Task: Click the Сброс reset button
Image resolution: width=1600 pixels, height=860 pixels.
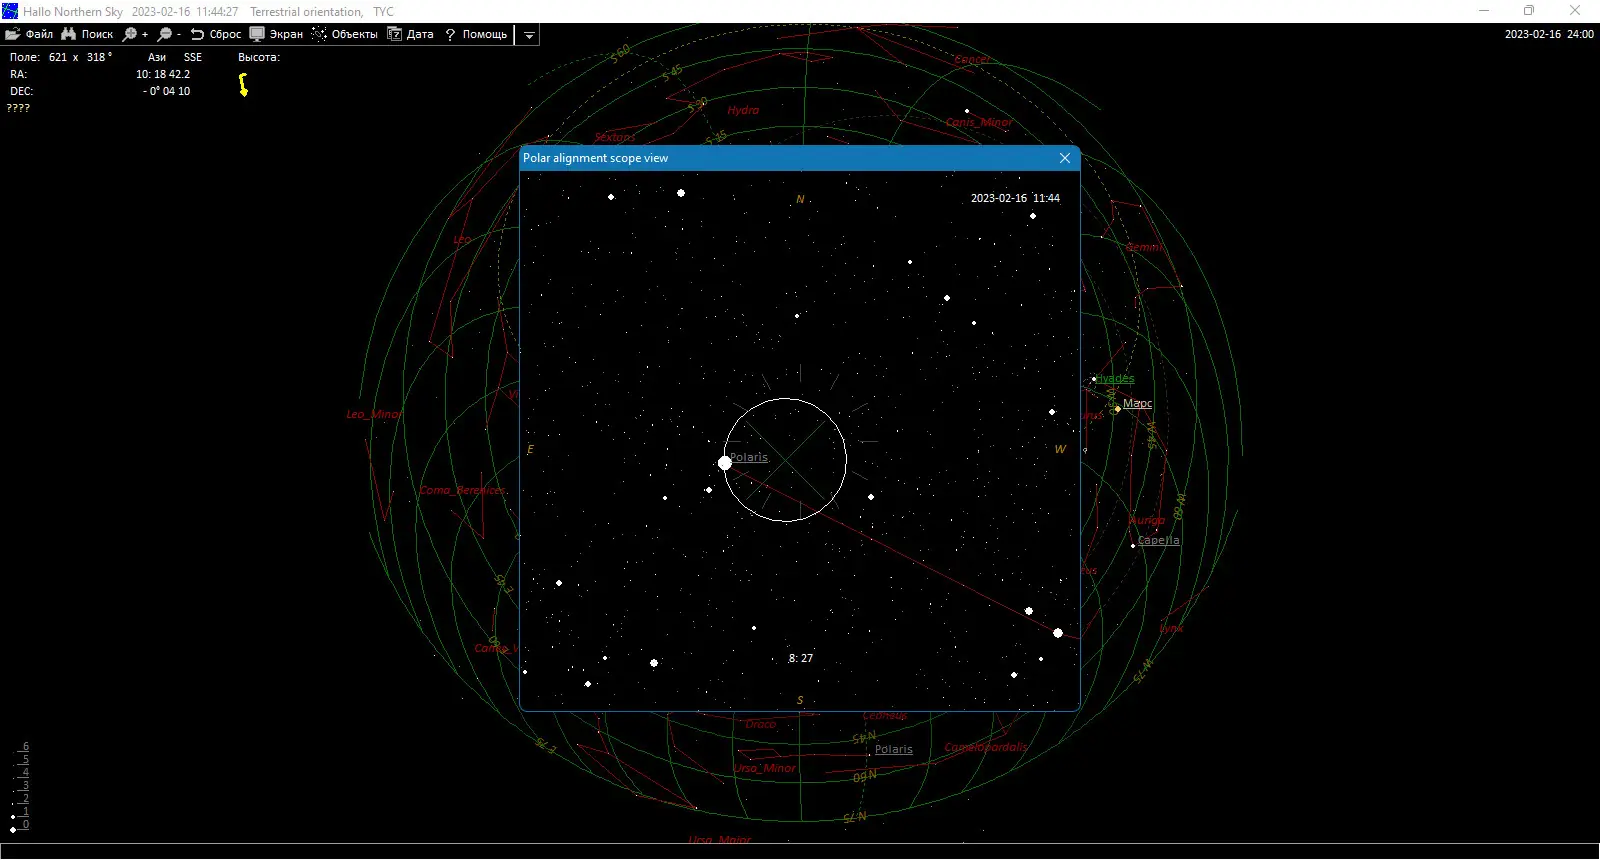Action: [216, 34]
